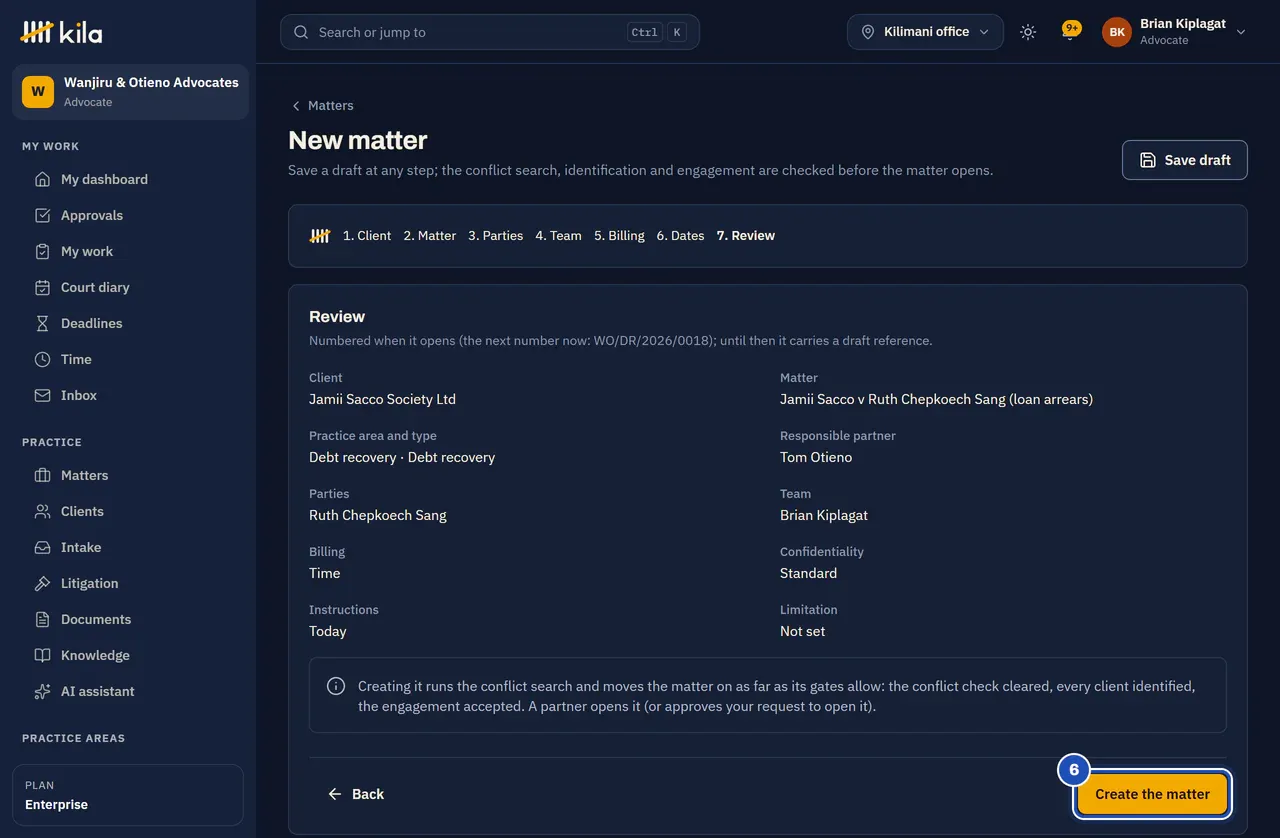Click party name Ruth Chepkoech Sang
The image size is (1280, 838).
(x=378, y=515)
